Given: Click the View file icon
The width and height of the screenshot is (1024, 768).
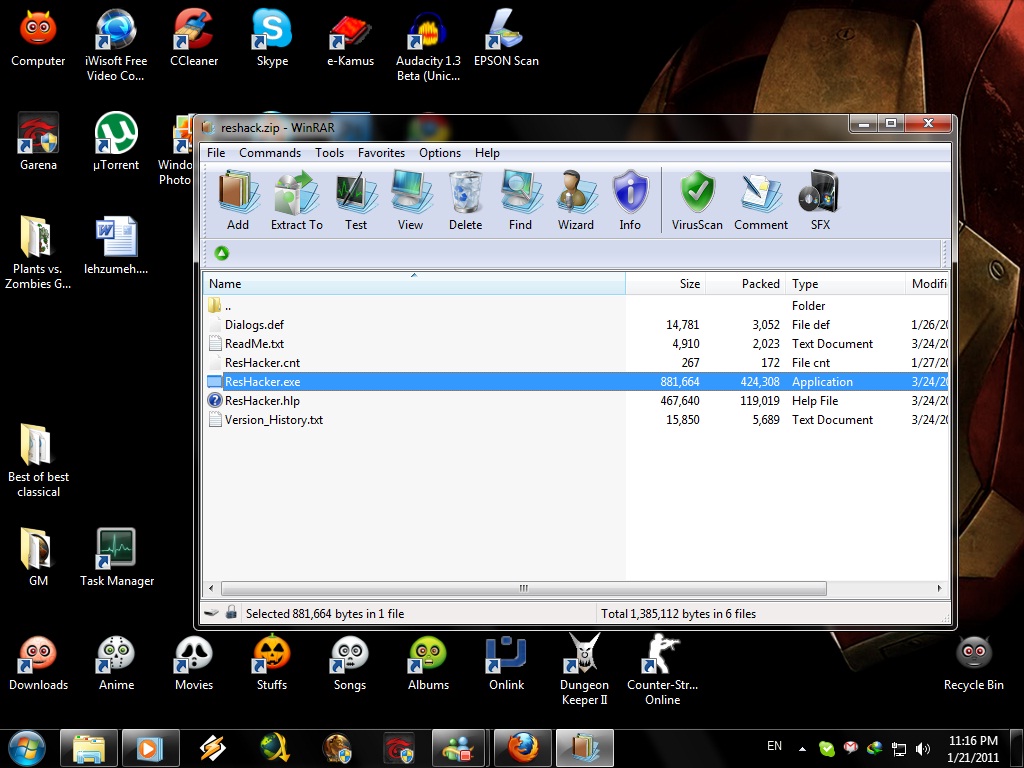Looking at the screenshot, I should pos(411,201).
